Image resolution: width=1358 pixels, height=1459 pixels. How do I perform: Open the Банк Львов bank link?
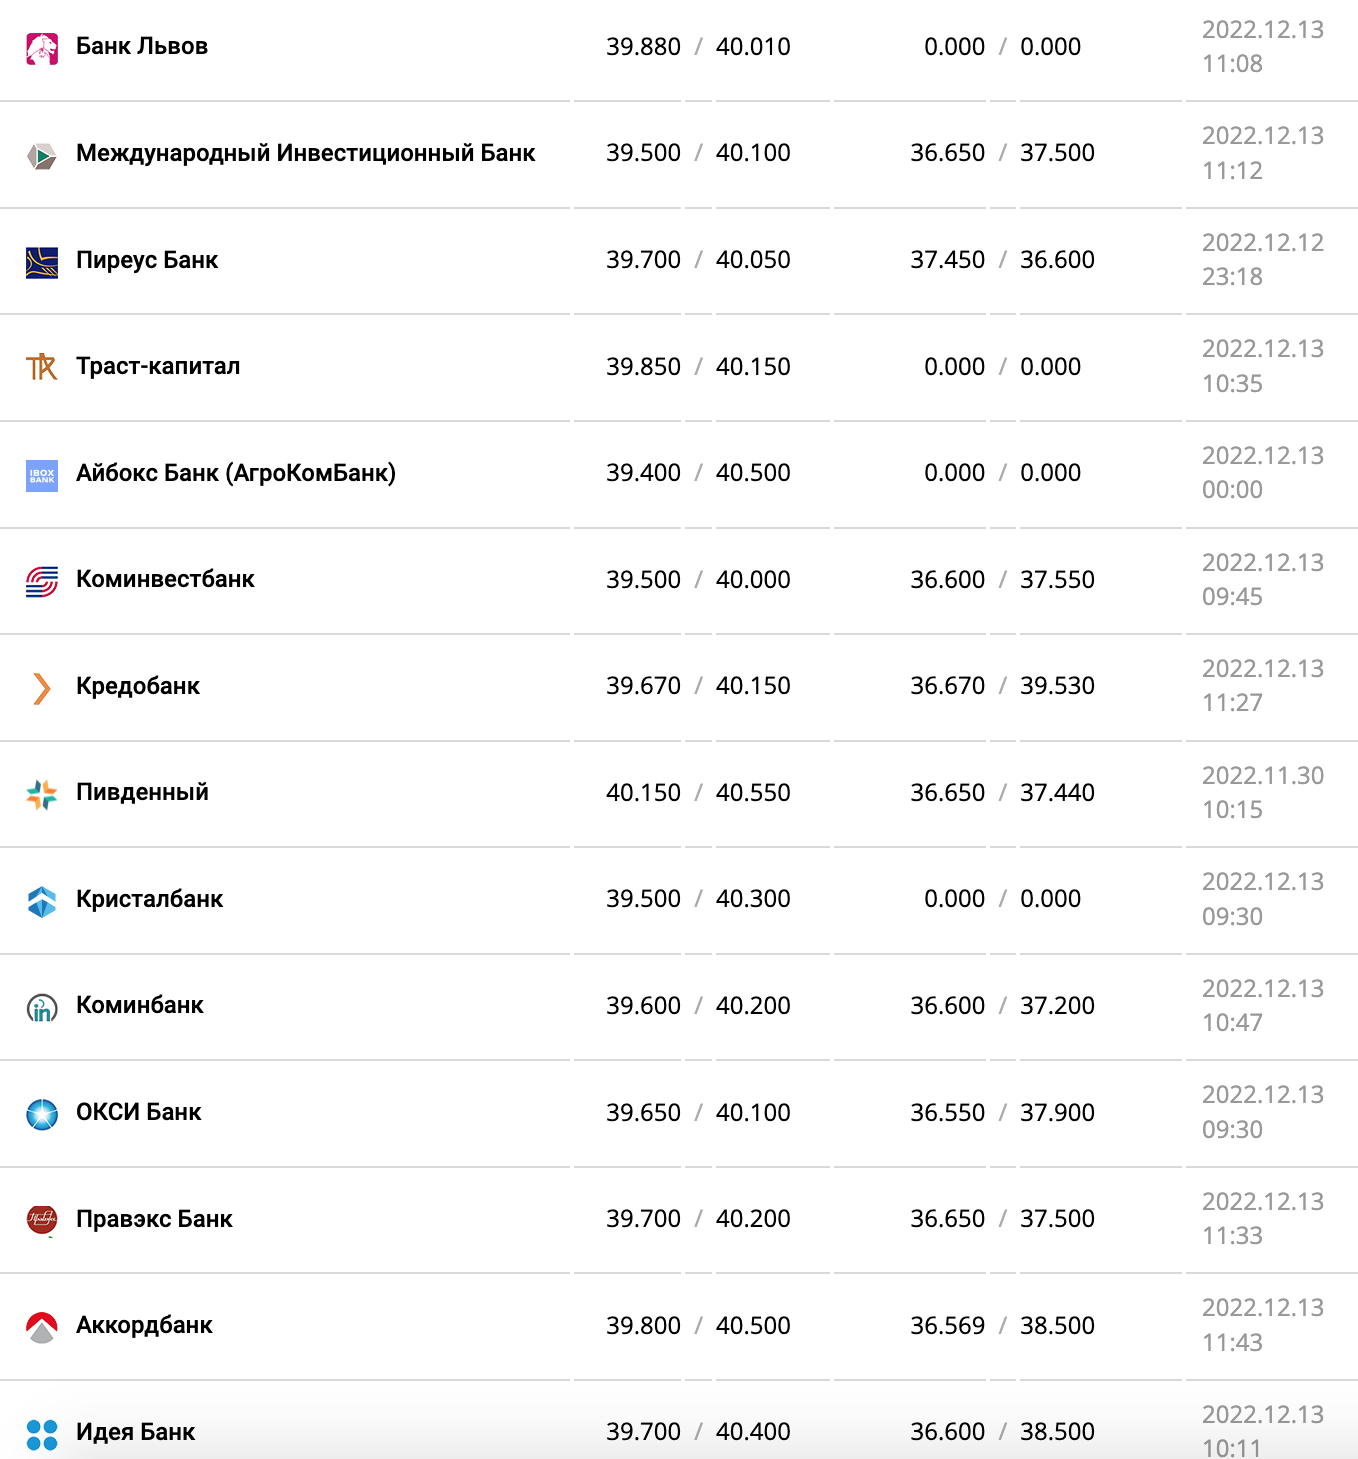point(142,47)
